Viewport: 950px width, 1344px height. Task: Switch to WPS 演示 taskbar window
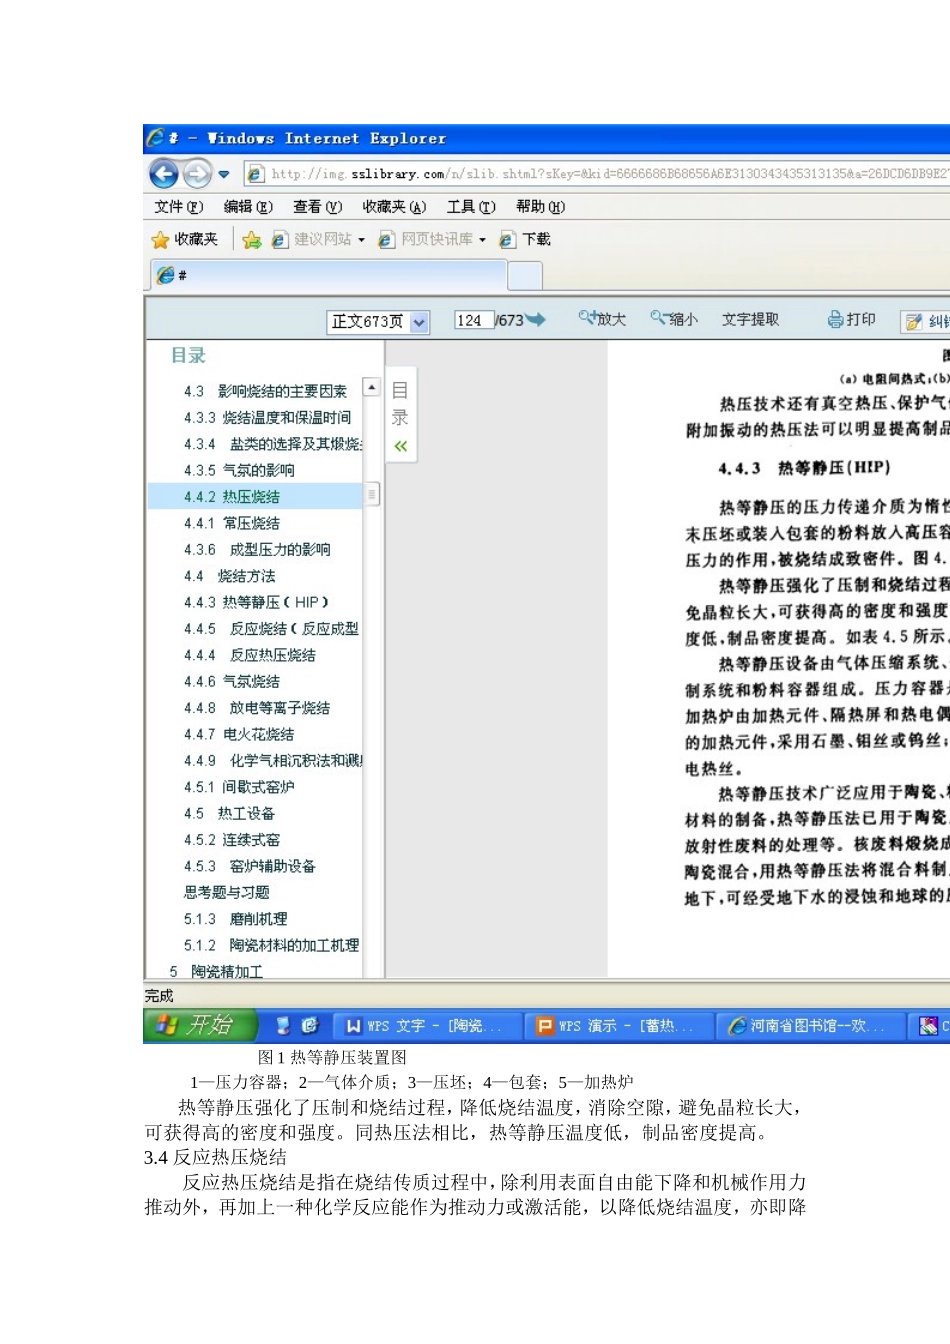[619, 1026]
